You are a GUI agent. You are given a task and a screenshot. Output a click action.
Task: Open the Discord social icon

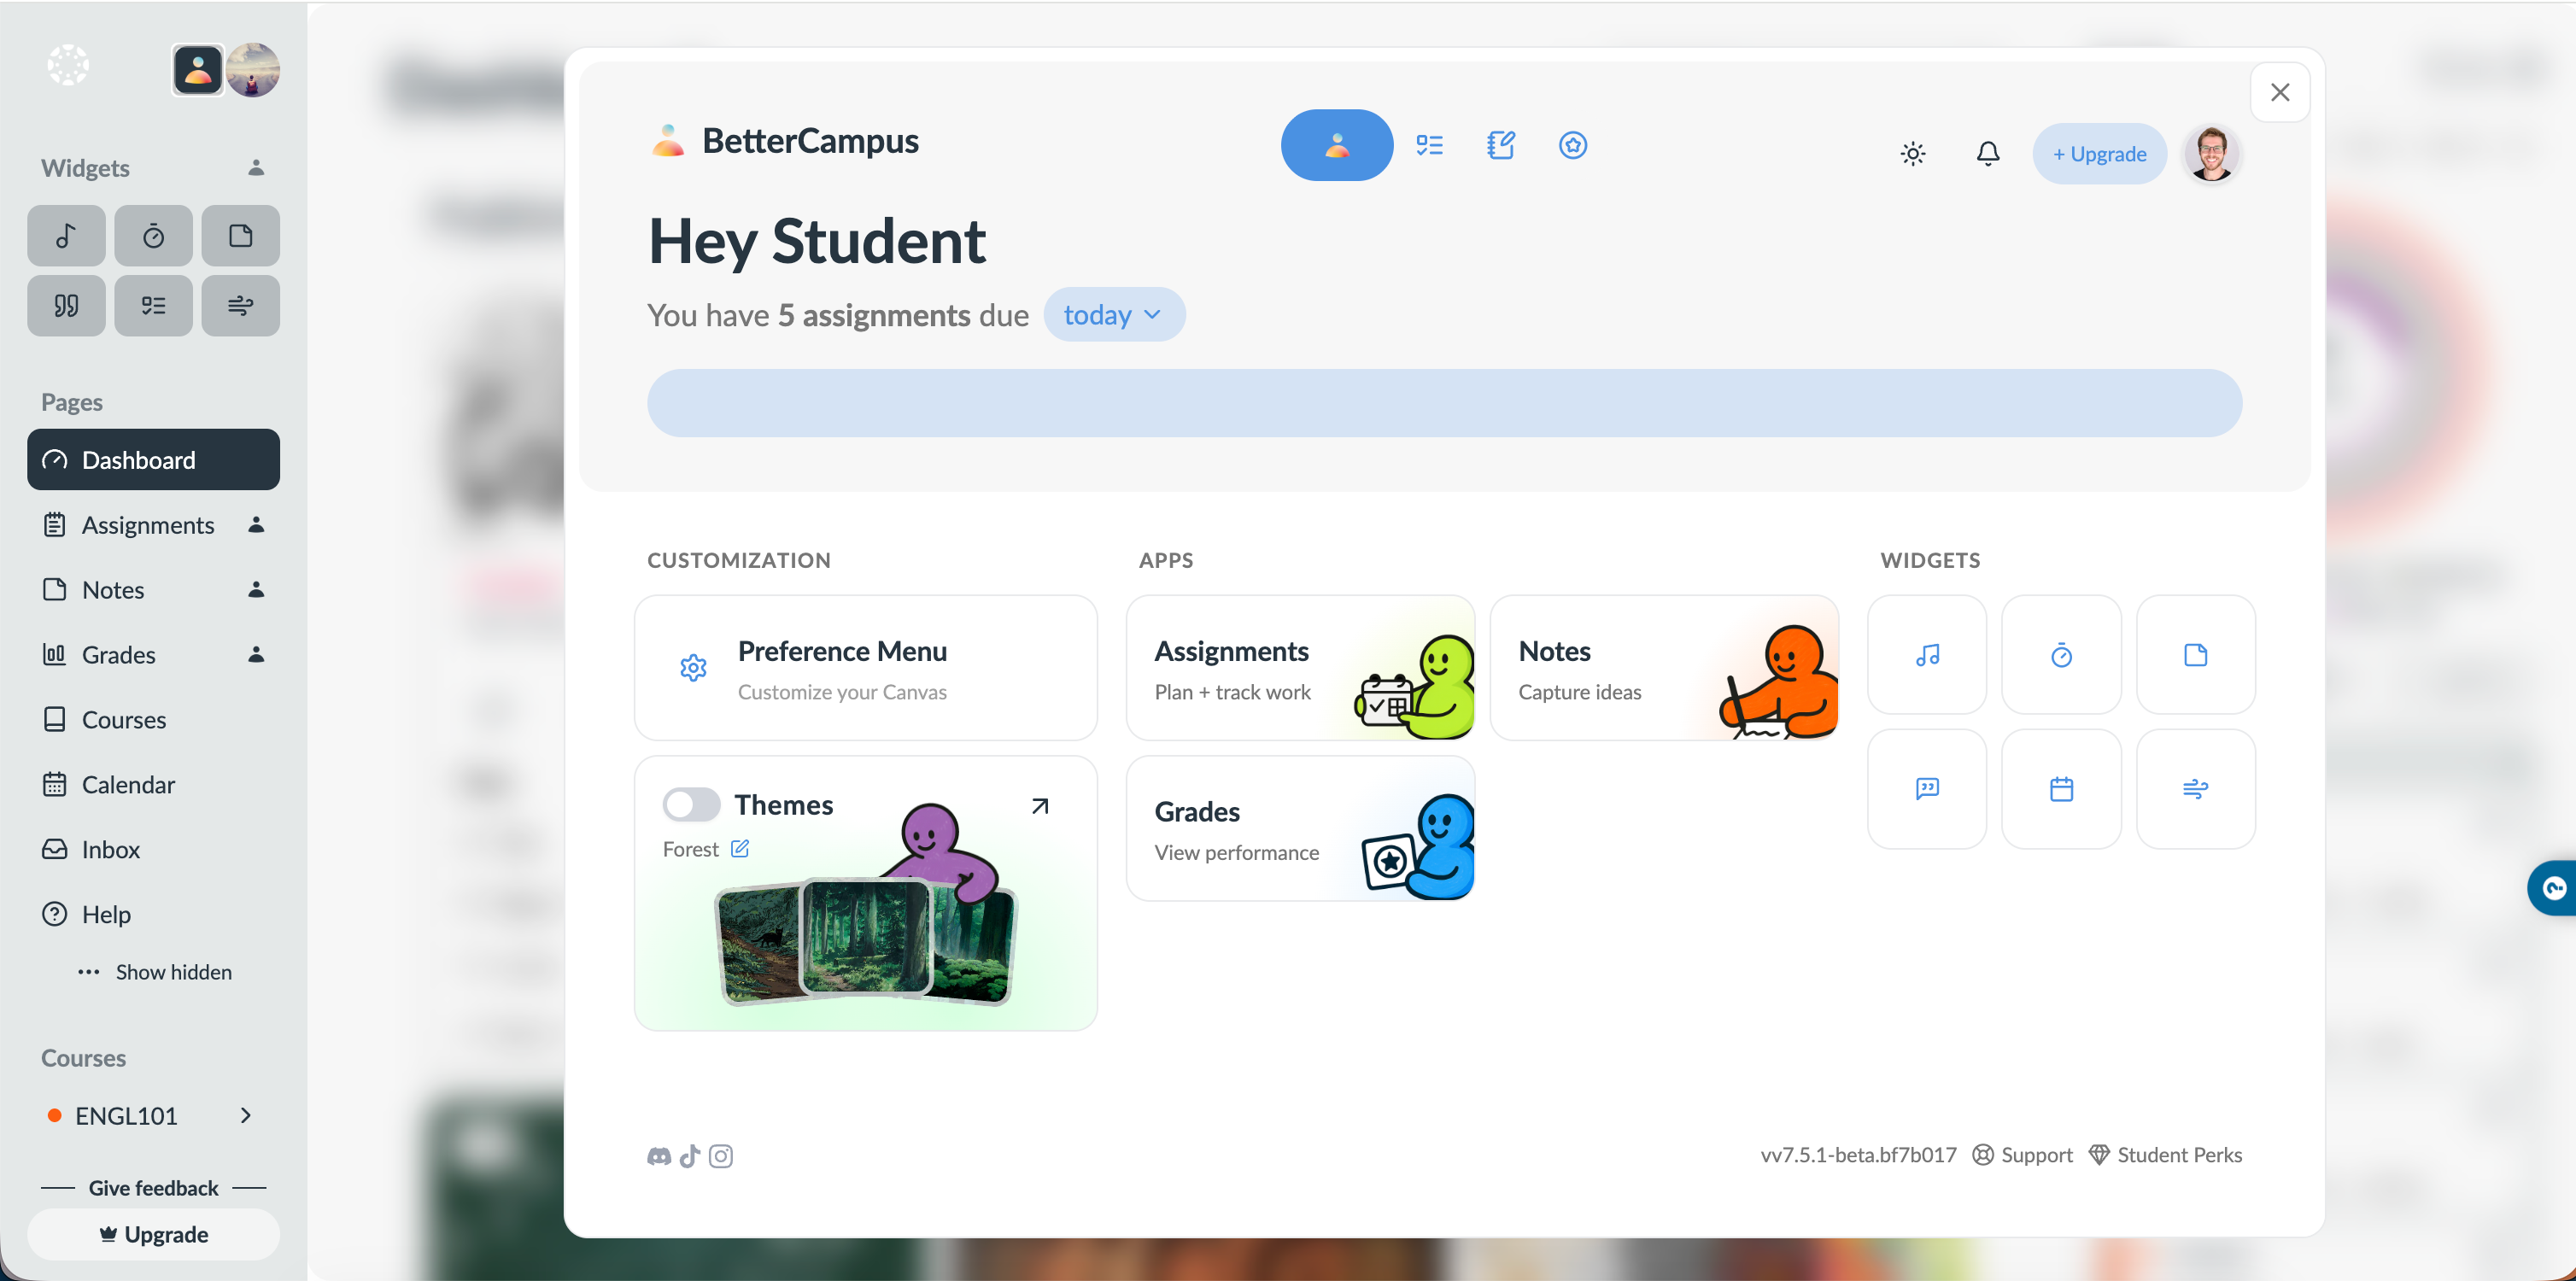658,1156
